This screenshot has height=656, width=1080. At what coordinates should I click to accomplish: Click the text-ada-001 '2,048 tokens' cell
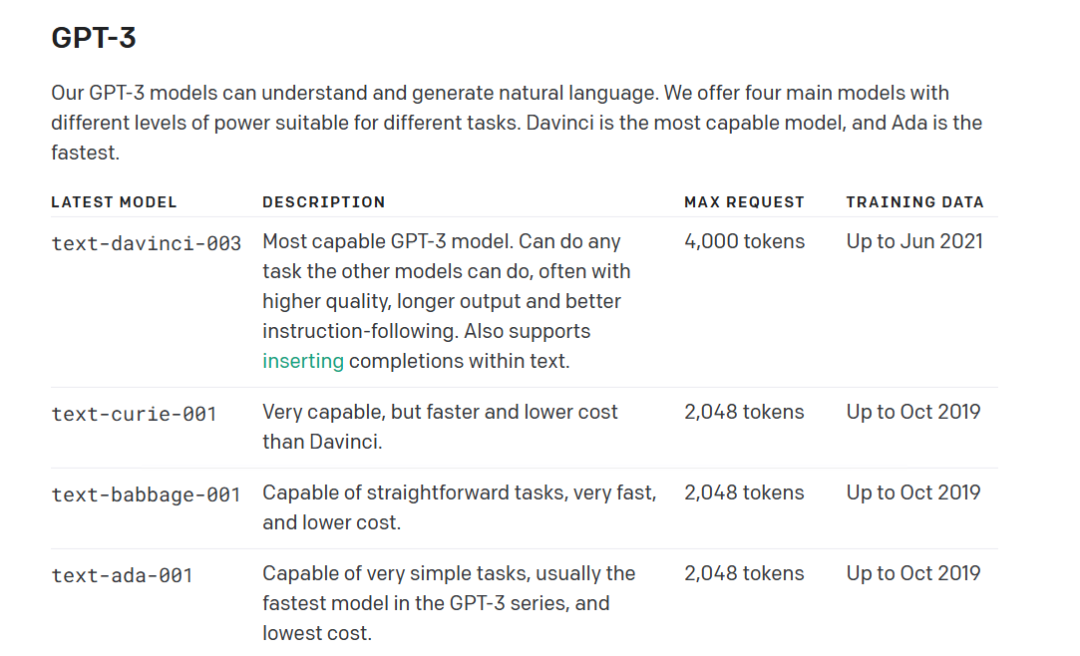pyautogui.click(x=744, y=573)
